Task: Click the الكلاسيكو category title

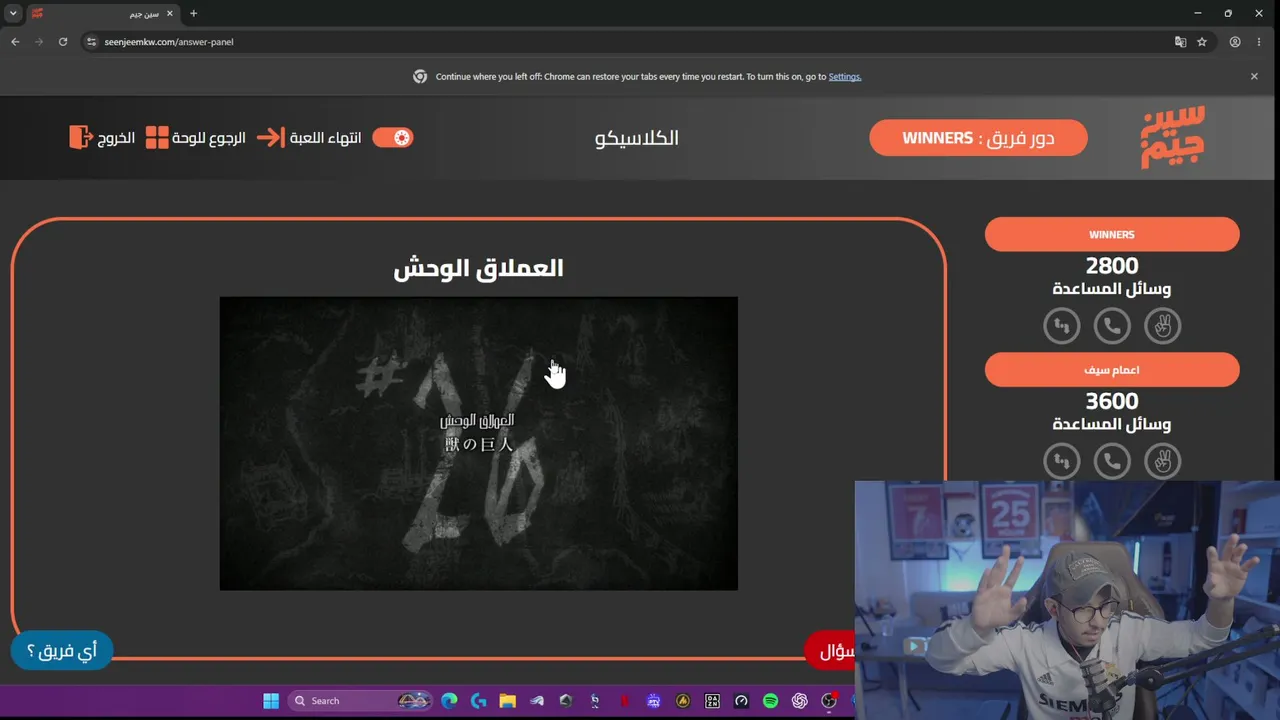Action: (x=637, y=138)
